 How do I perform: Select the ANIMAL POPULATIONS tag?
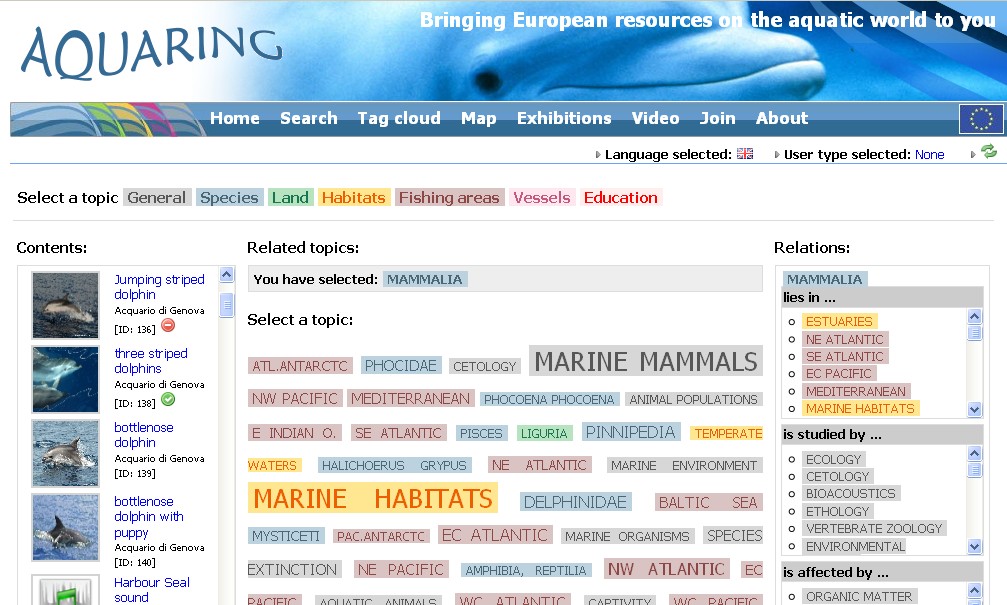coord(694,399)
